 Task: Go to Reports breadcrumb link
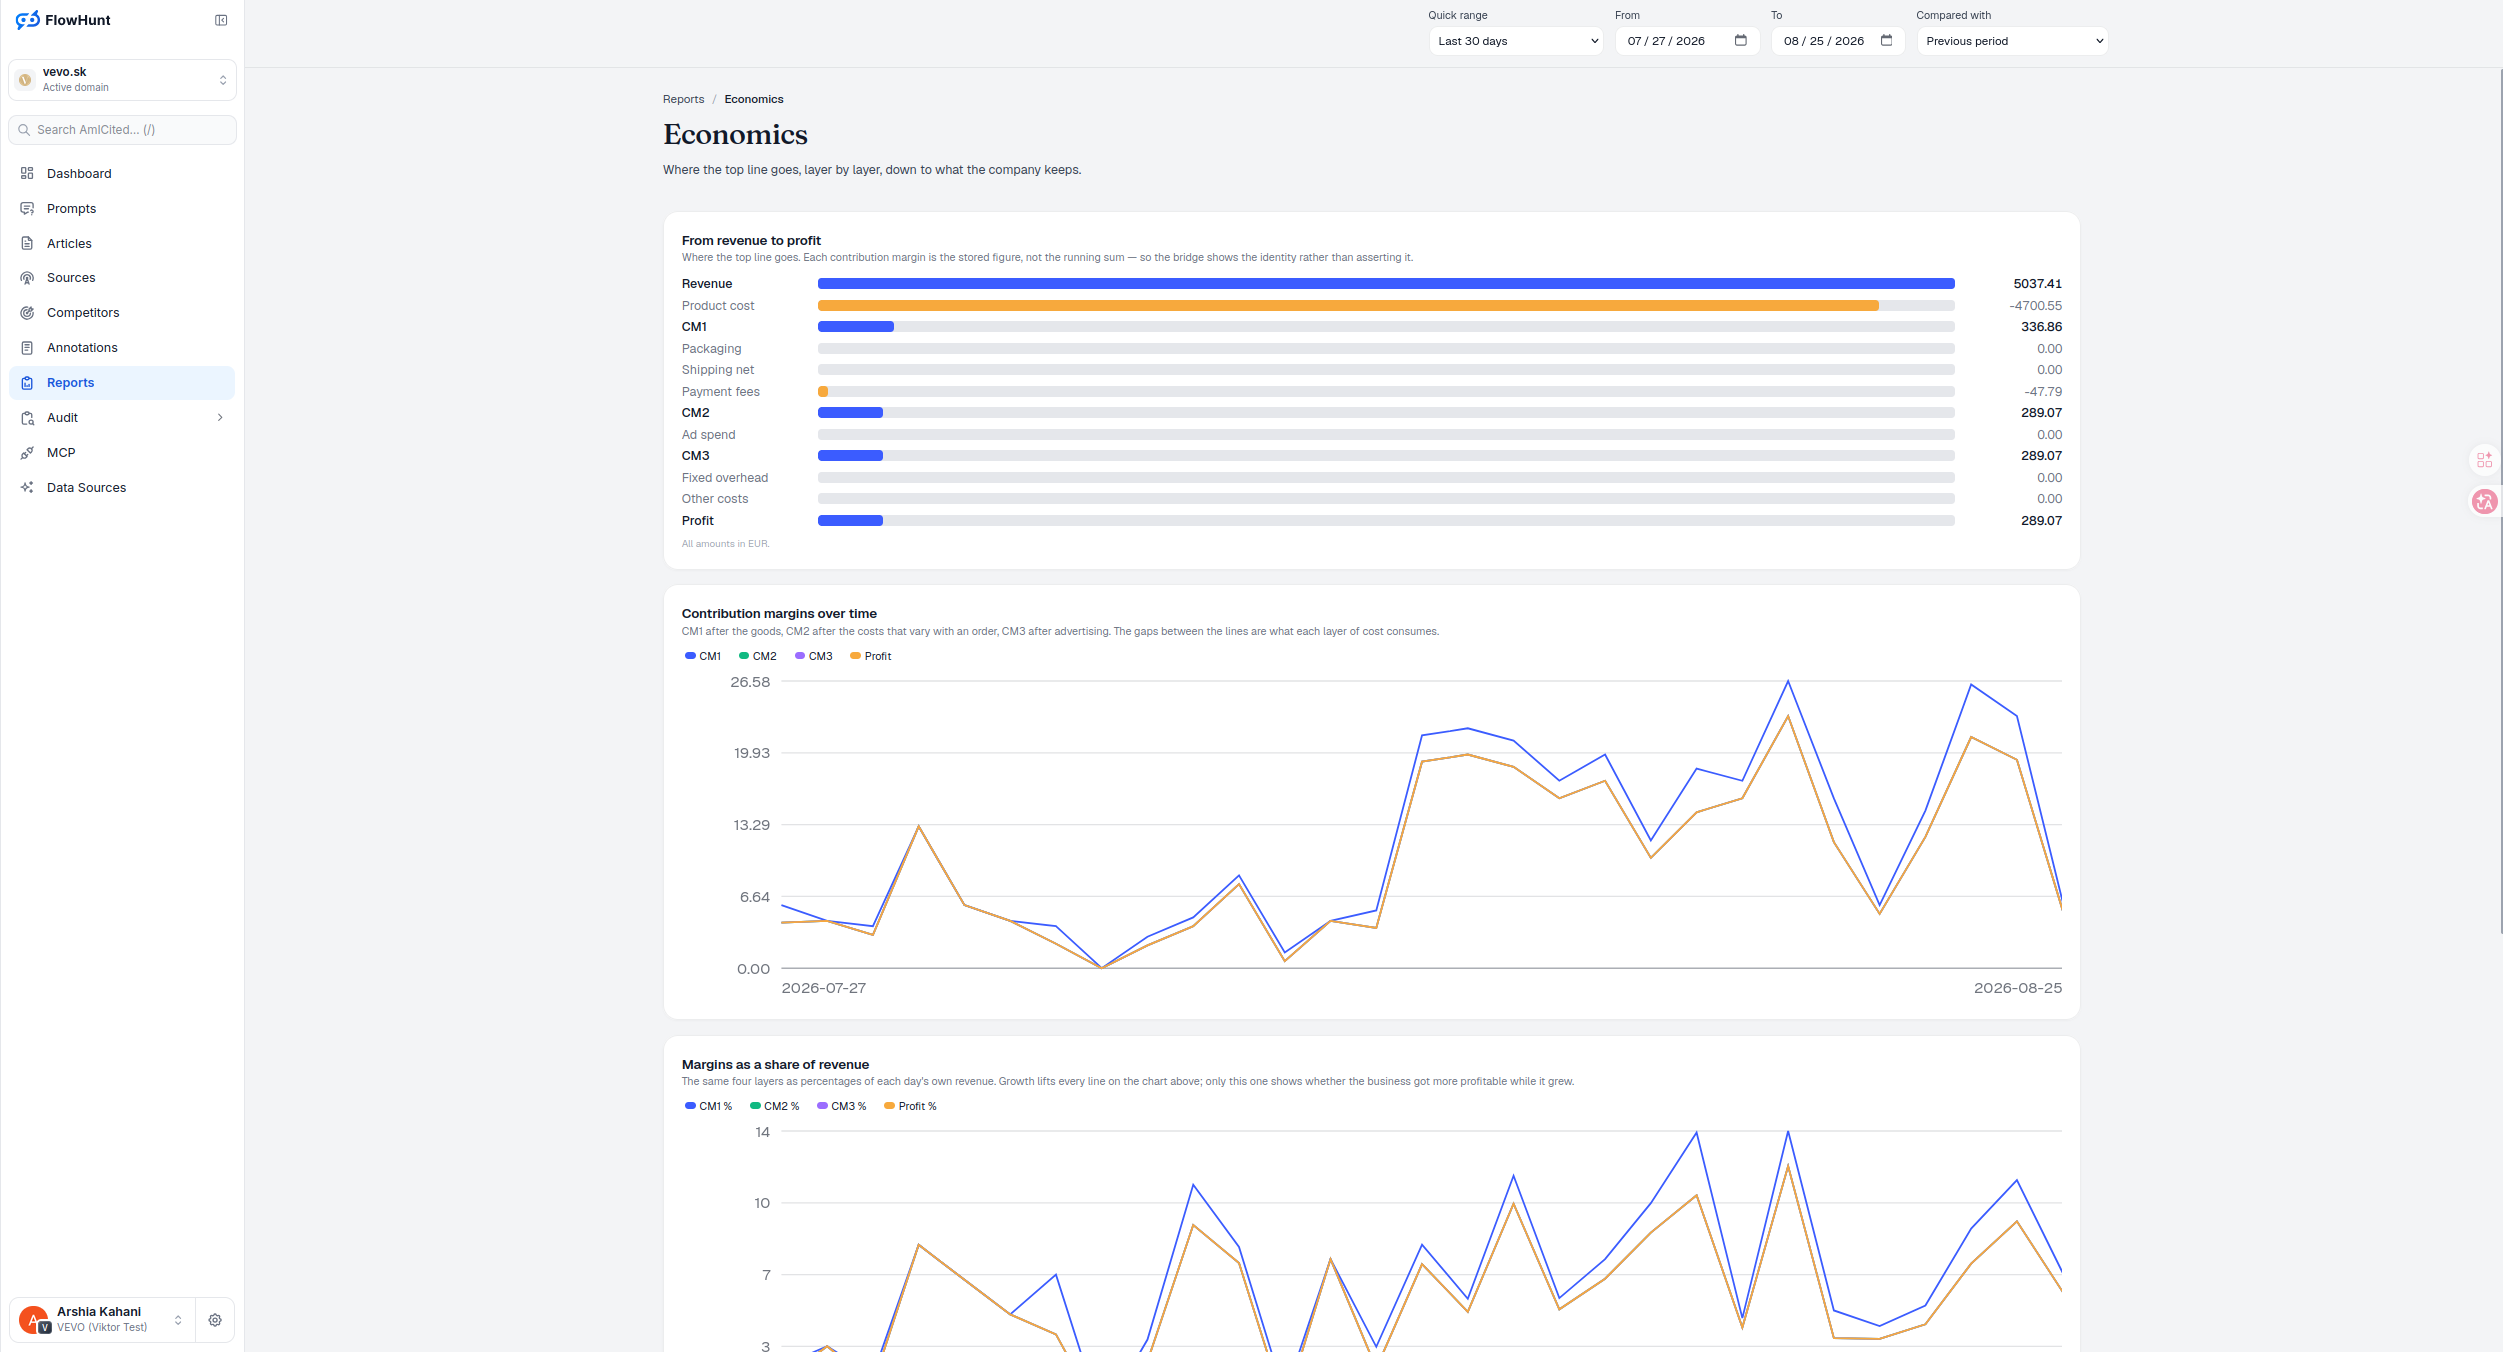pyautogui.click(x=683, y=100)
